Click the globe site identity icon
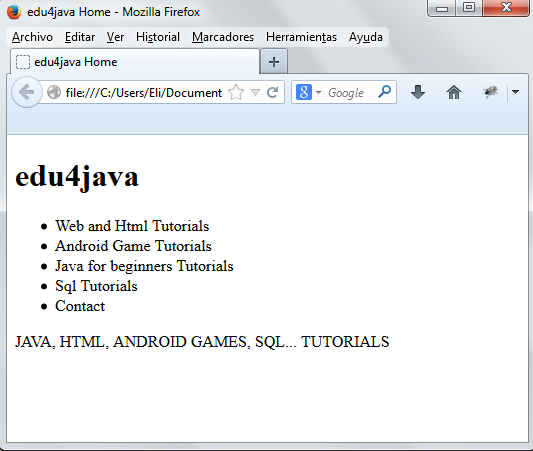 click(54, 92)
